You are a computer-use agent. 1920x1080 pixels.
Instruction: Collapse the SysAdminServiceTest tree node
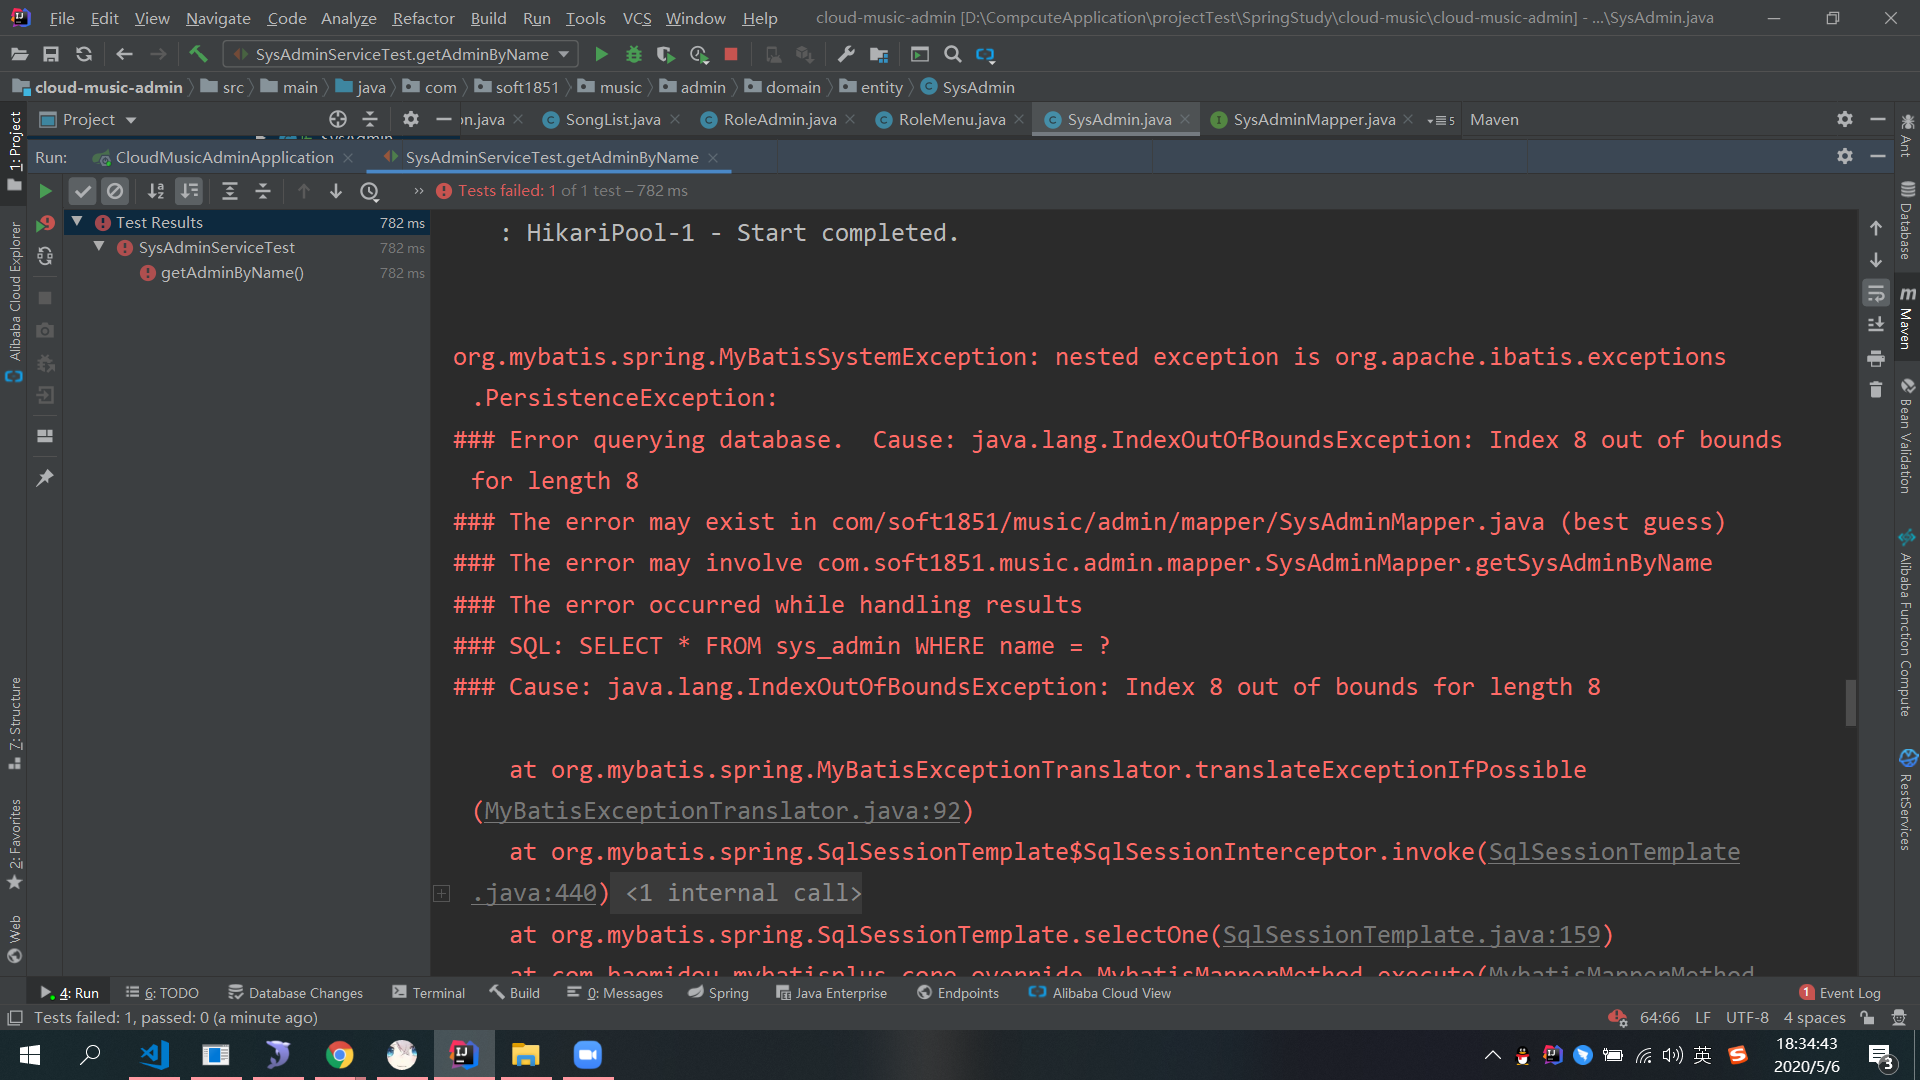click(99, 247)
